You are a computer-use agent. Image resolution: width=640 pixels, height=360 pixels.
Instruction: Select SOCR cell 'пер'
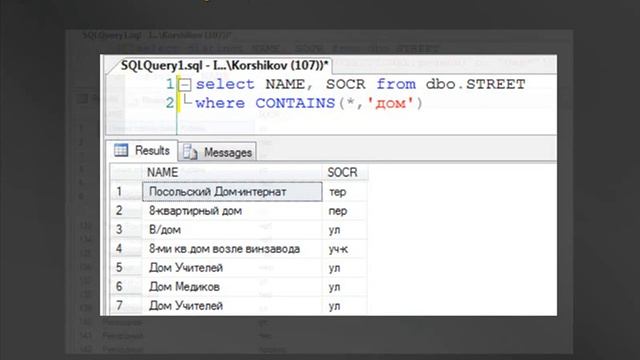pyautogui.click(x=345, y=211)
